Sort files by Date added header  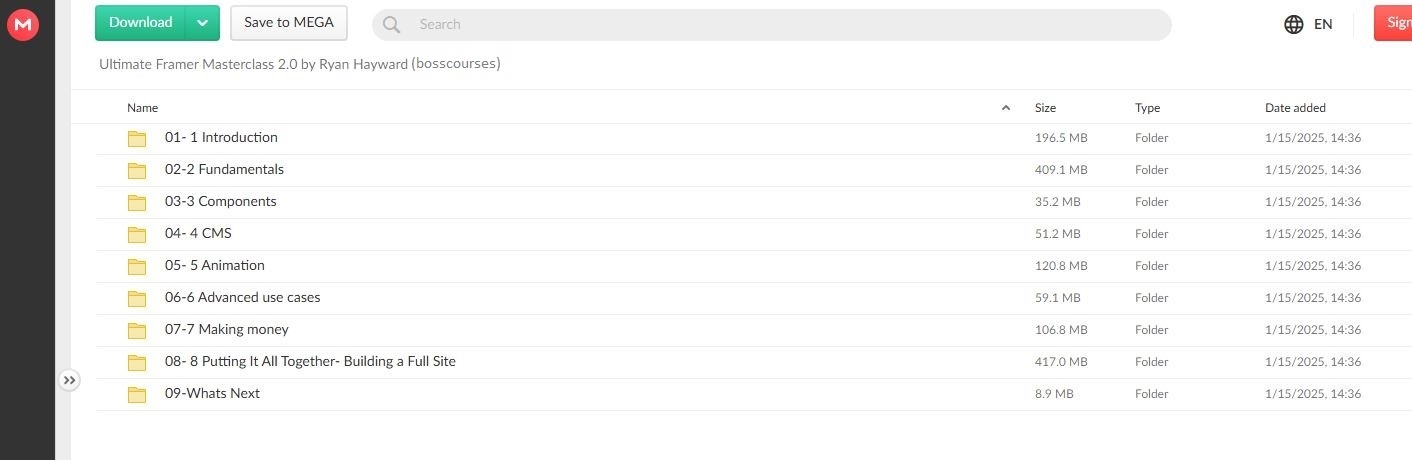coord(1295,108)
